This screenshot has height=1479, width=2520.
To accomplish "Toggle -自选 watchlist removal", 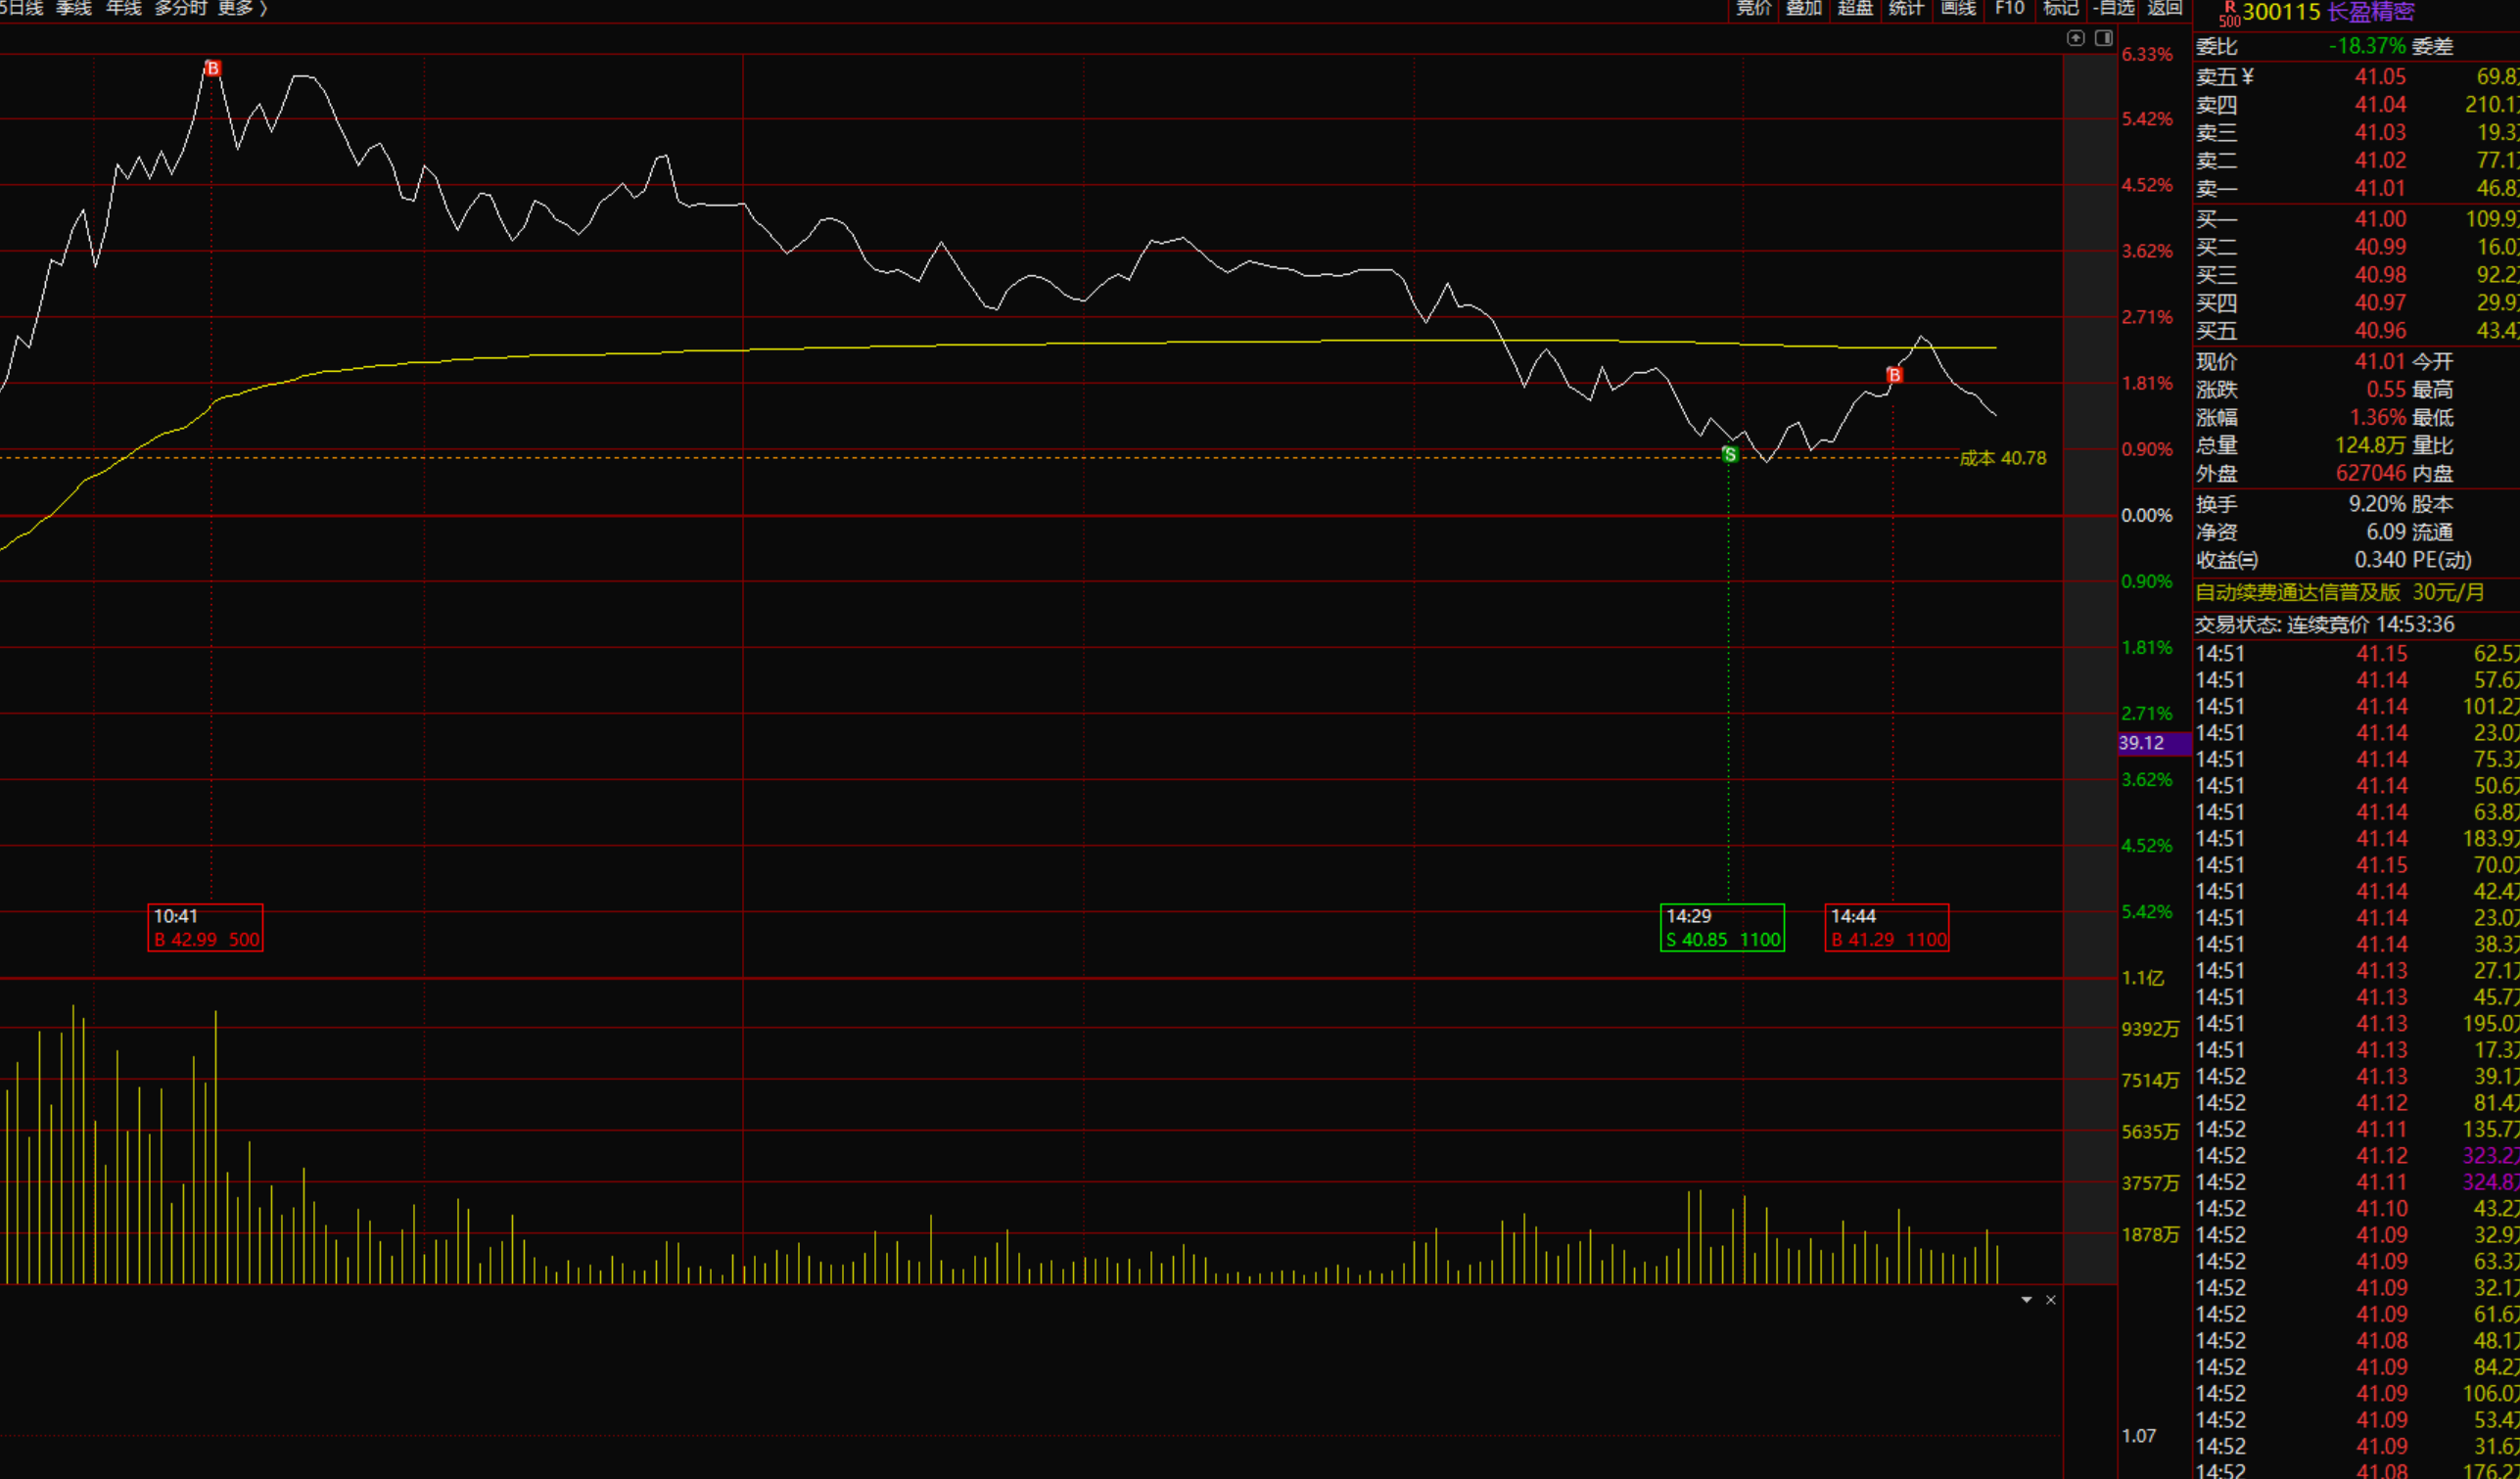I will 2113,8.
